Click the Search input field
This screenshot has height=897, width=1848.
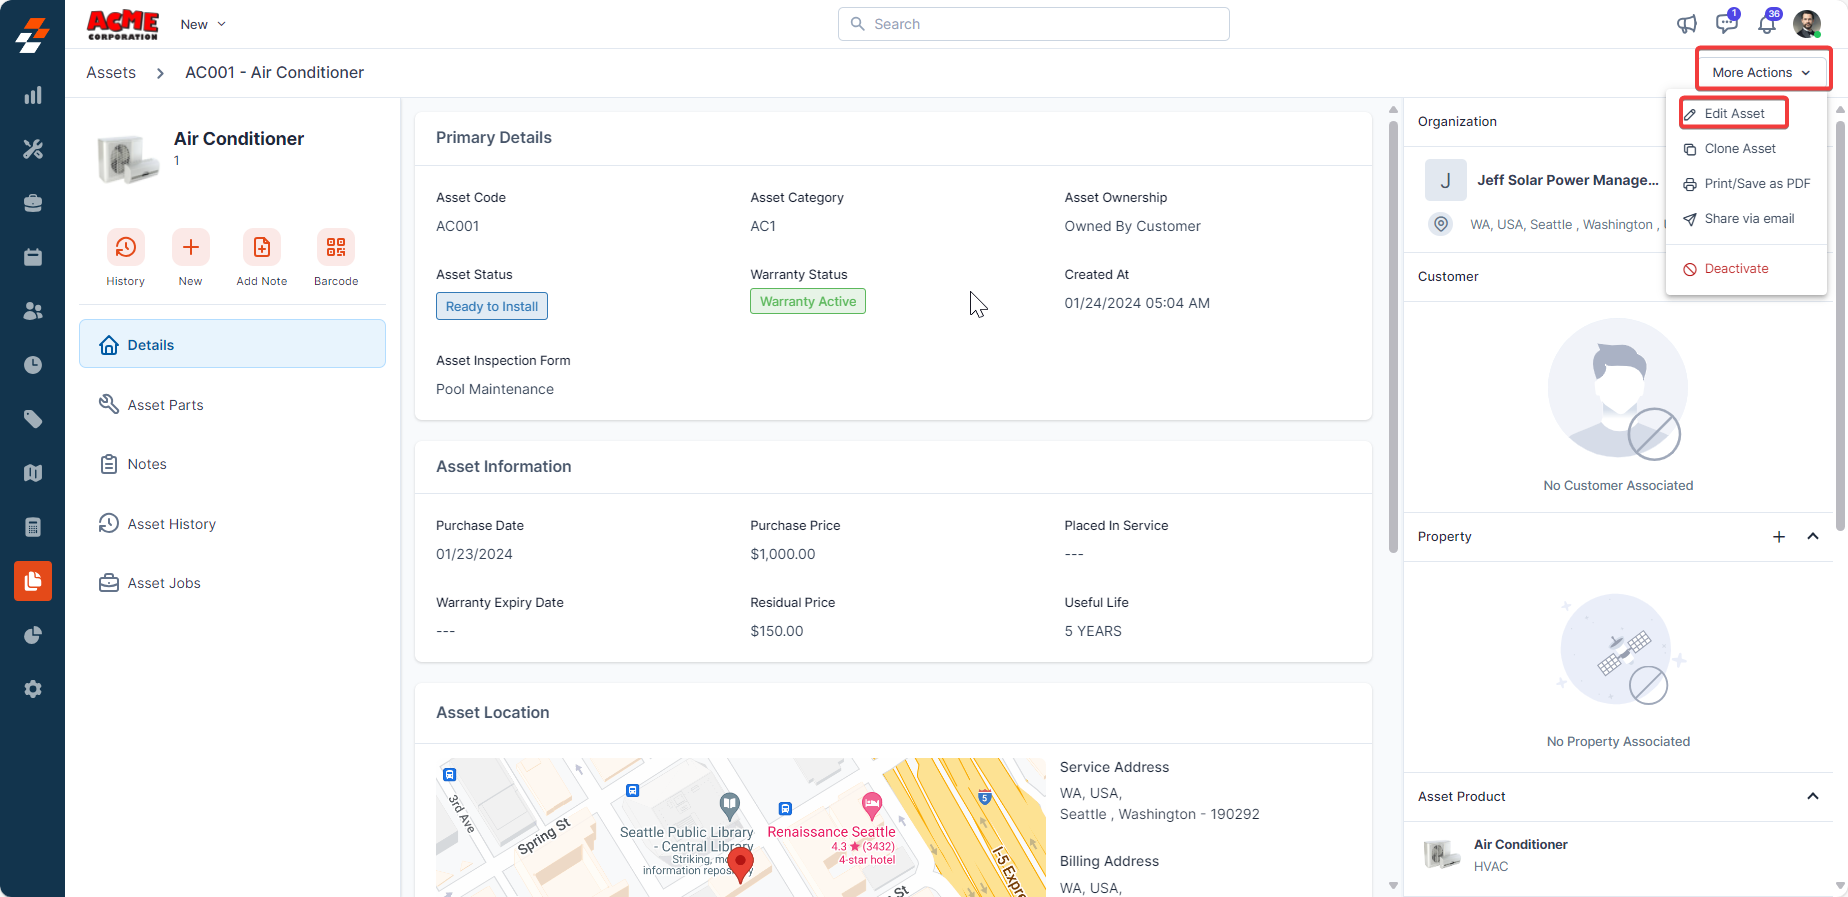pos(1033,24)
